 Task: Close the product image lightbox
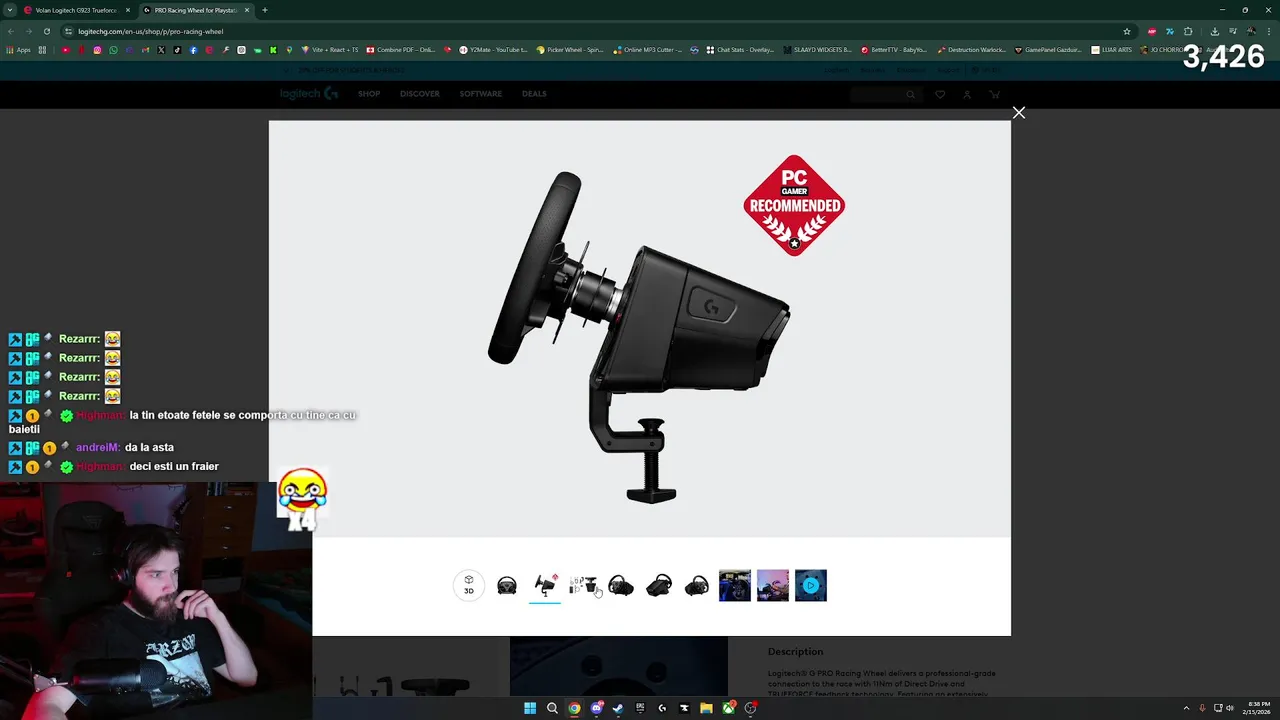[1018, 113]
